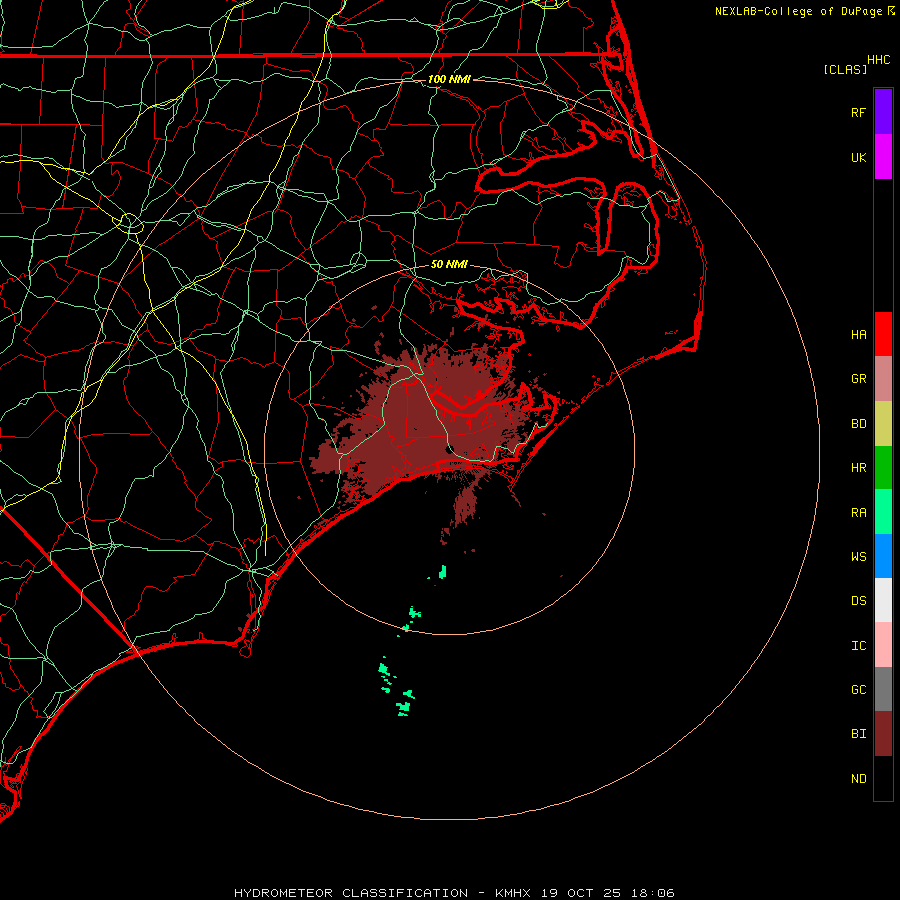Click the 100 NMI range ring label
The image size is (900, 900).
(x=449, y=79)
